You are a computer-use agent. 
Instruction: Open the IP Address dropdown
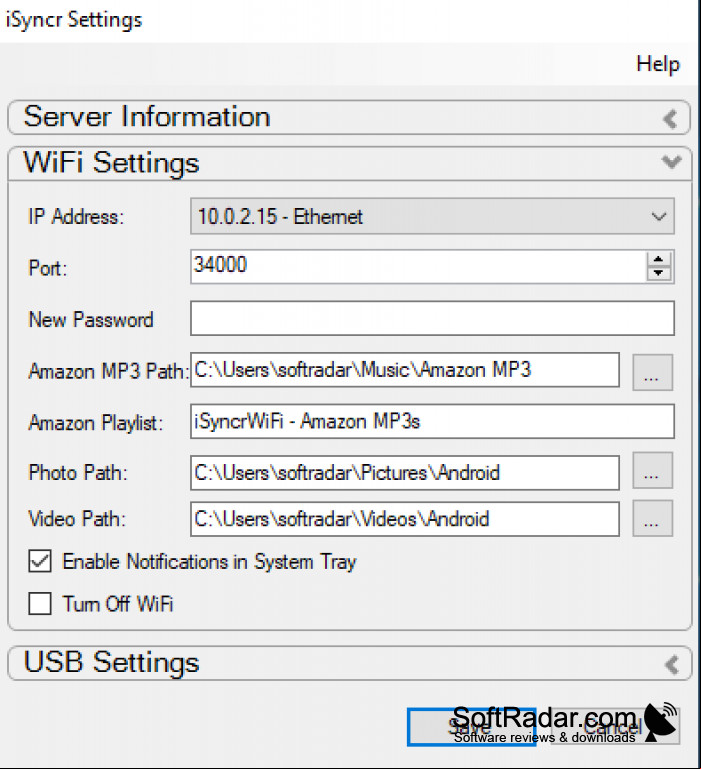432,216
